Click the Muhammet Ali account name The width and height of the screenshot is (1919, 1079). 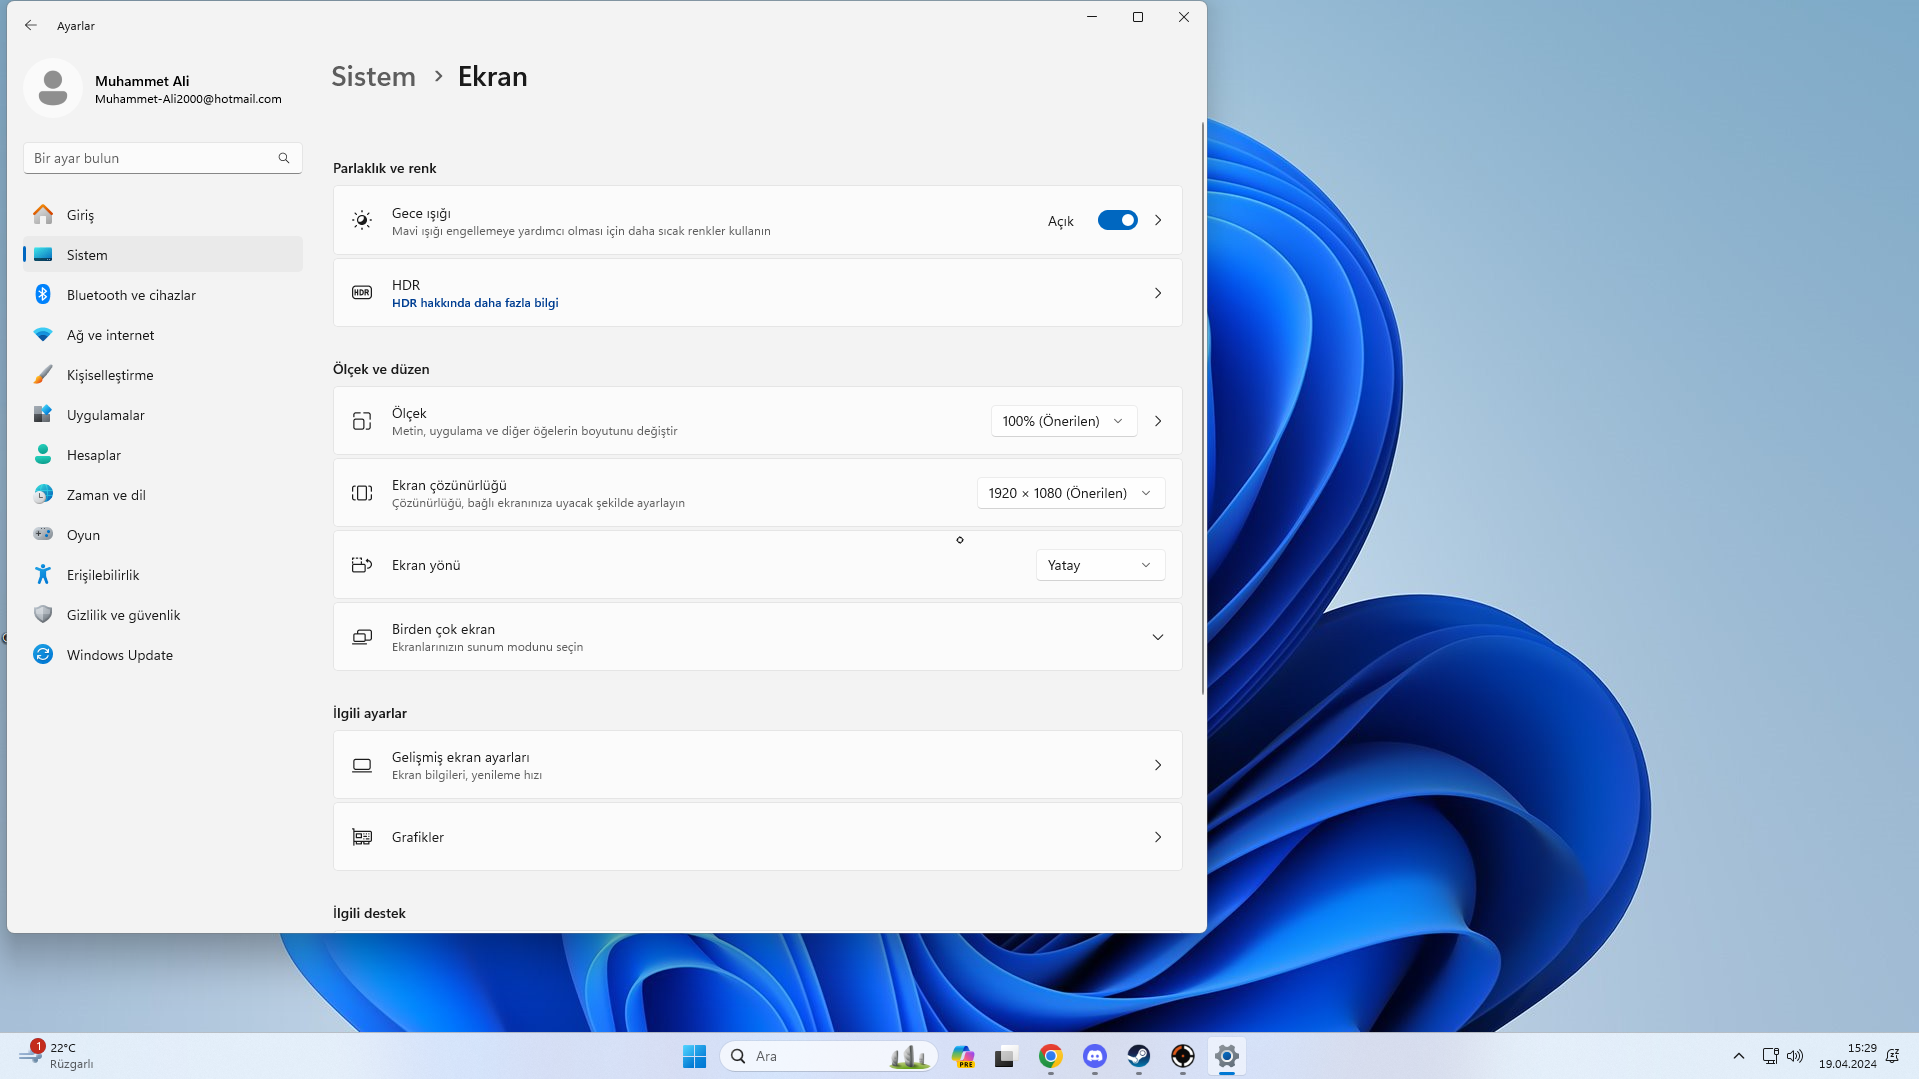click(x=142, y=81)
